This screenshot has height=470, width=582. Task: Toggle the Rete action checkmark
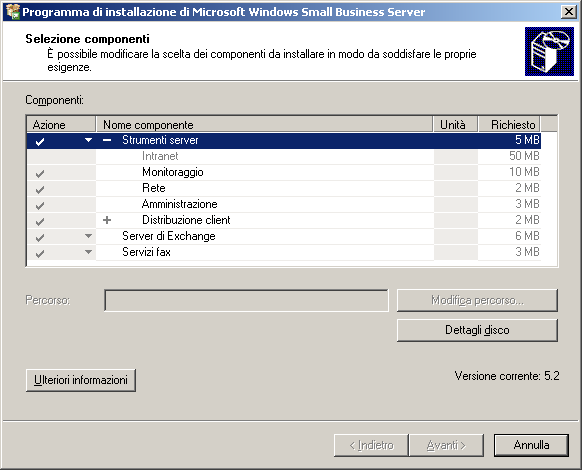tap(40, 189)
